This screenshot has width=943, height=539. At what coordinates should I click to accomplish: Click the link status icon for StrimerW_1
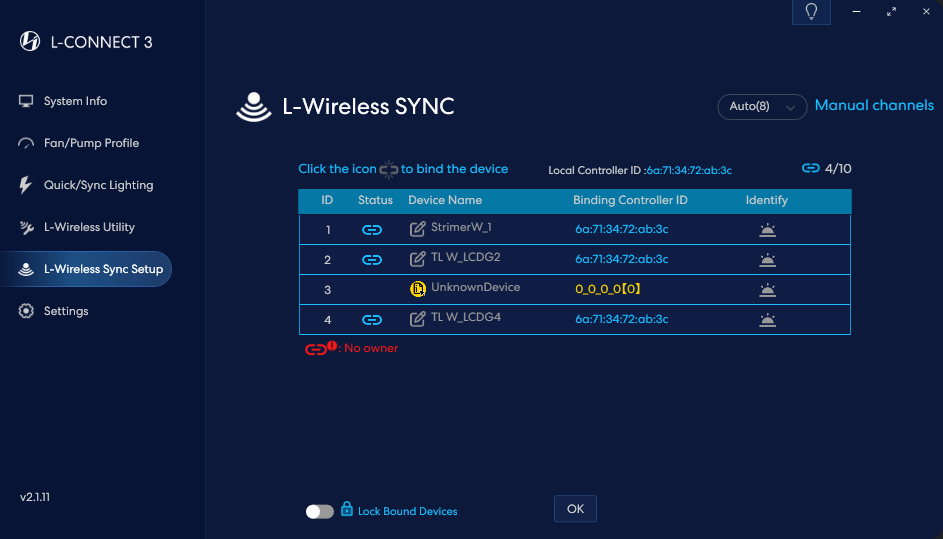click(372, 230)
